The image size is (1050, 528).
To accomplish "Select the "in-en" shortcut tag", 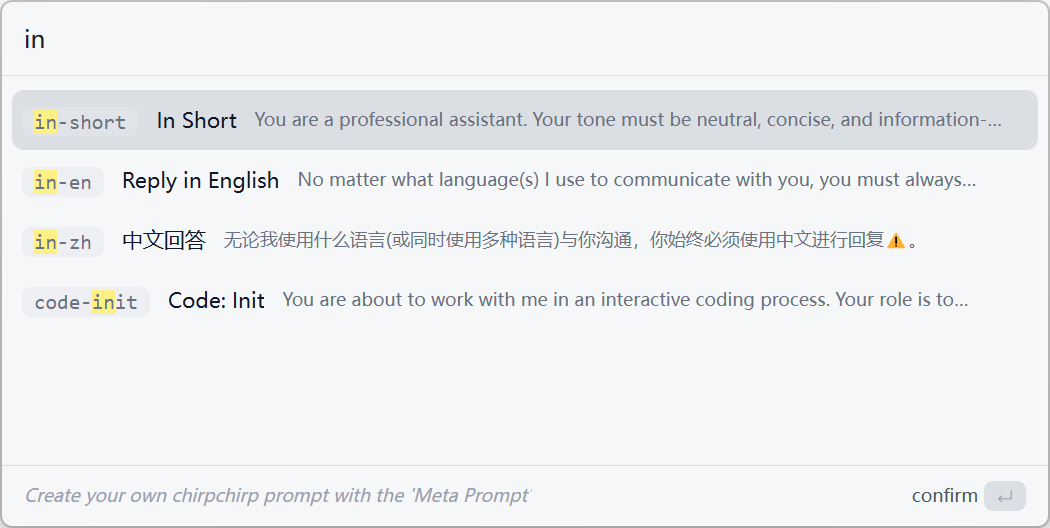I will (x=63, y=182).
